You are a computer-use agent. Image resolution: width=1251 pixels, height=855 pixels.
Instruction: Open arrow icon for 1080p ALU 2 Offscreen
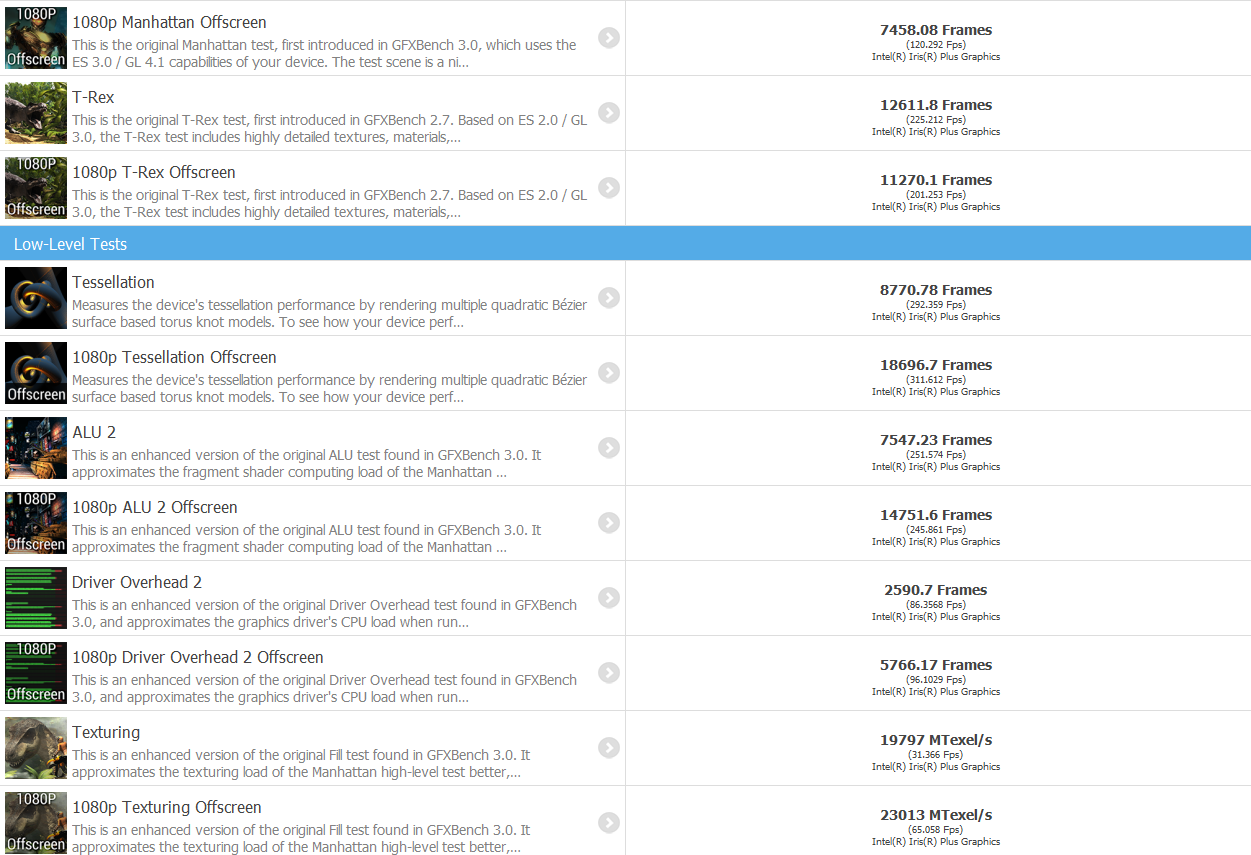[609, 523]
